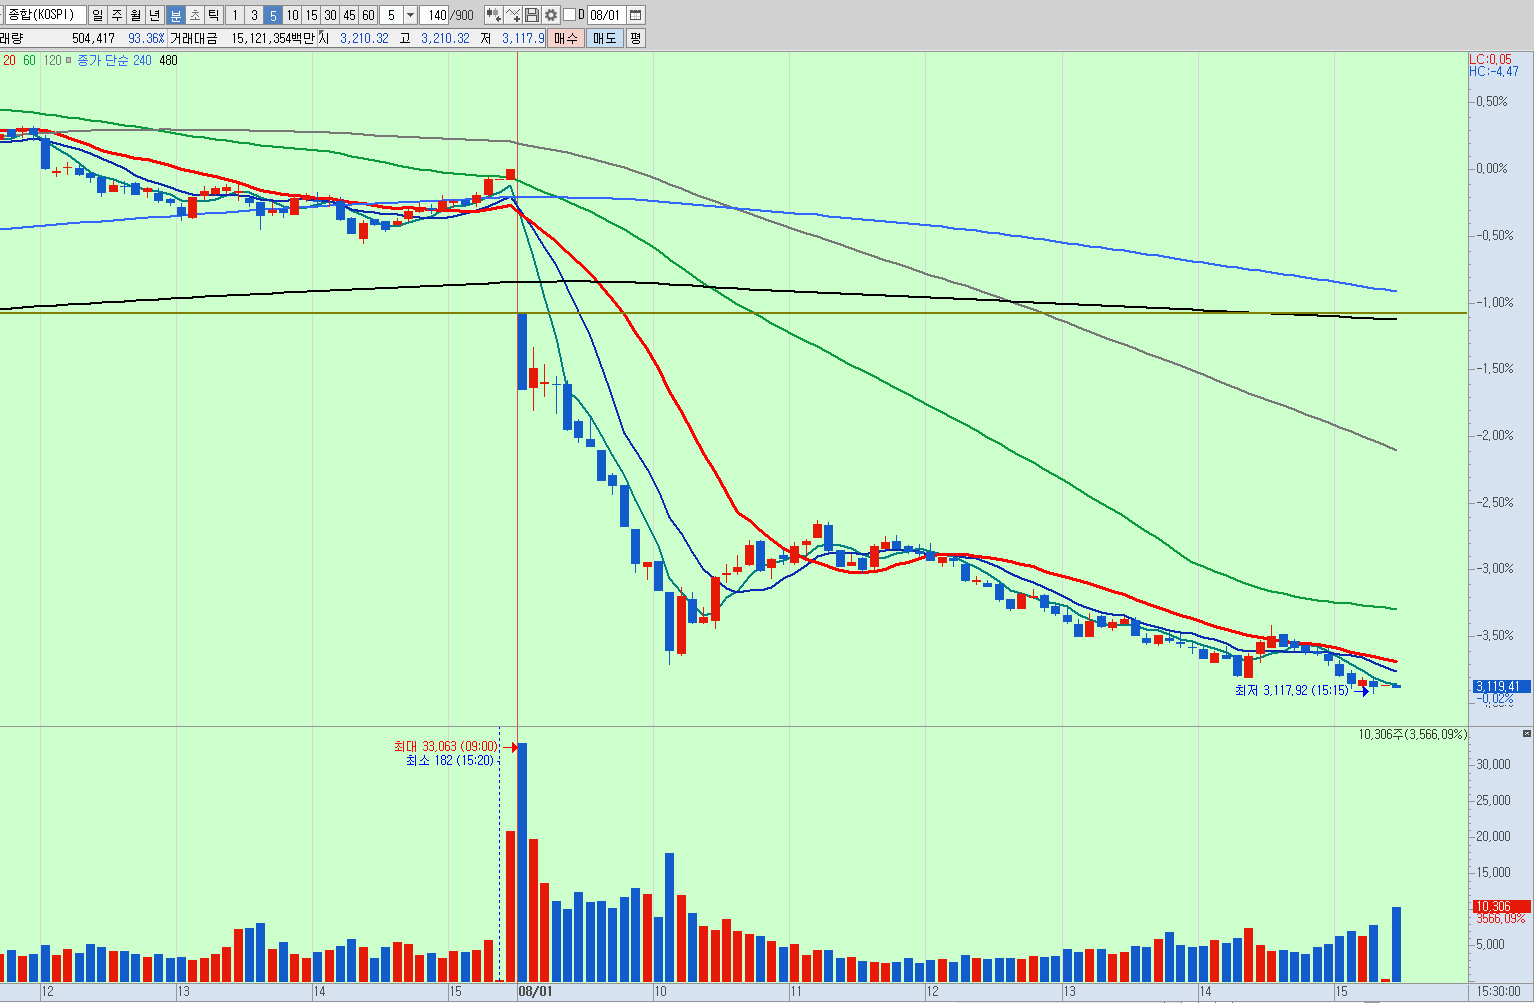This screenshot has height=1003, width=1534.
Task: Click the 15:30:00 time label
Action: click(x=1498, y=991)
